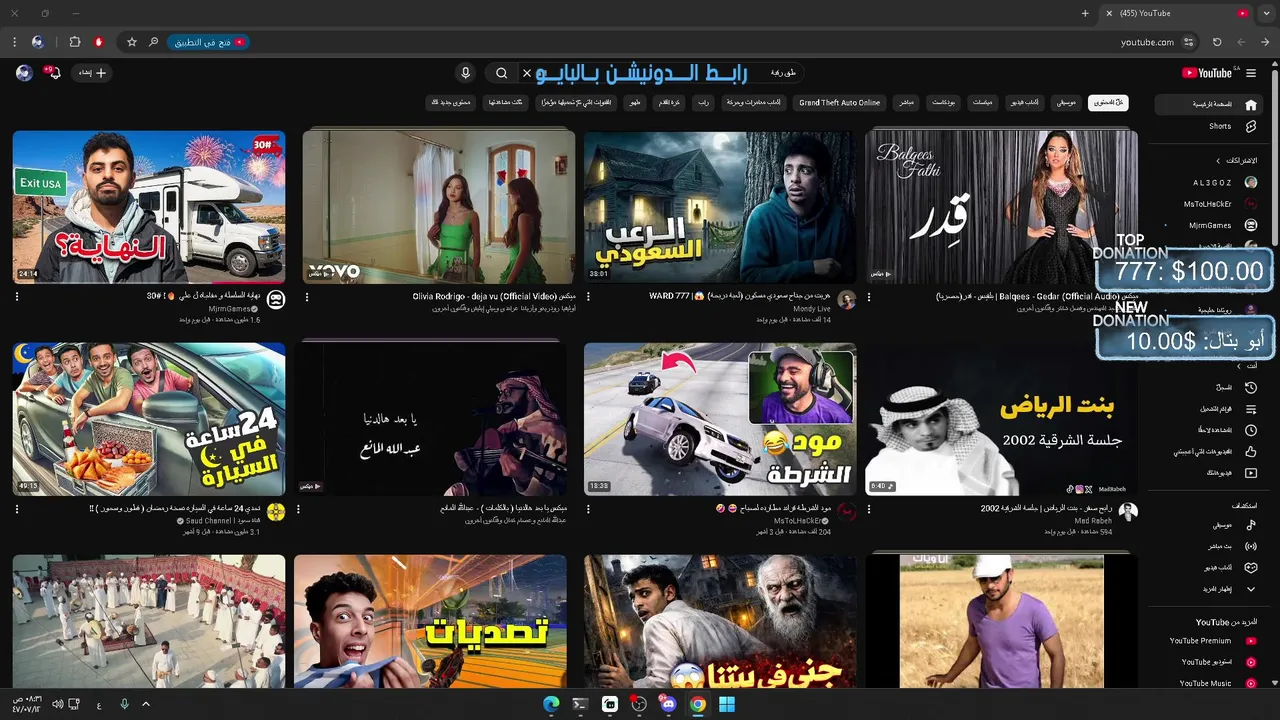Open Shorts from the sidebar

click(1211, 127)
